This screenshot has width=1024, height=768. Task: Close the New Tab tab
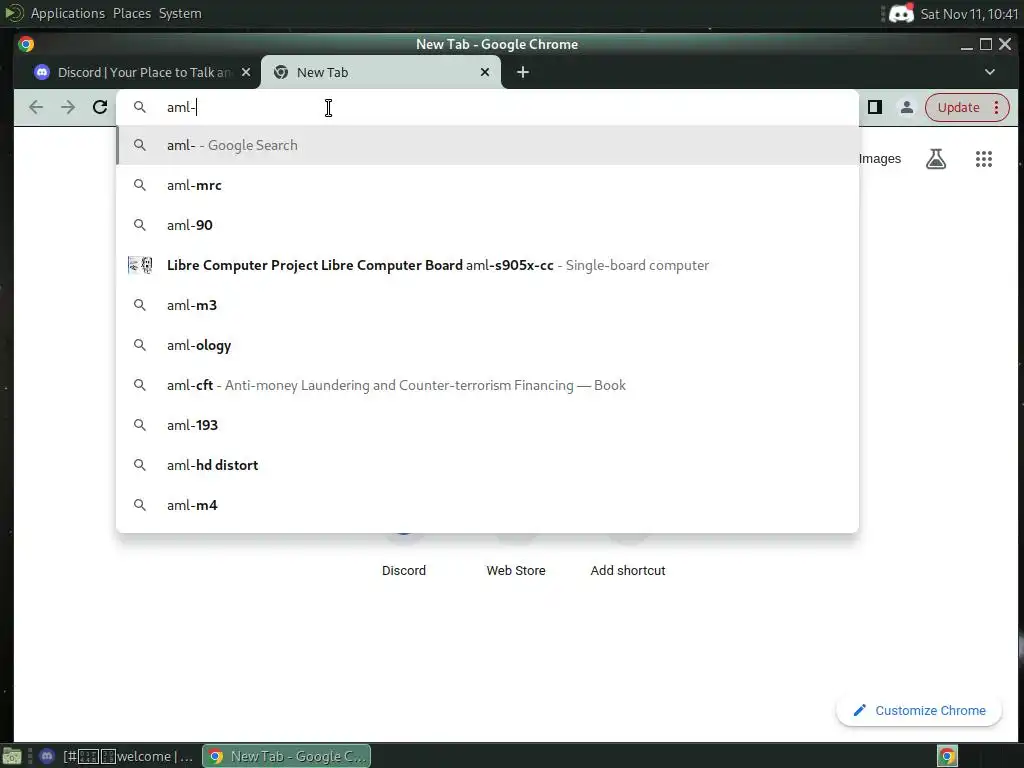[x=485, y=72]
